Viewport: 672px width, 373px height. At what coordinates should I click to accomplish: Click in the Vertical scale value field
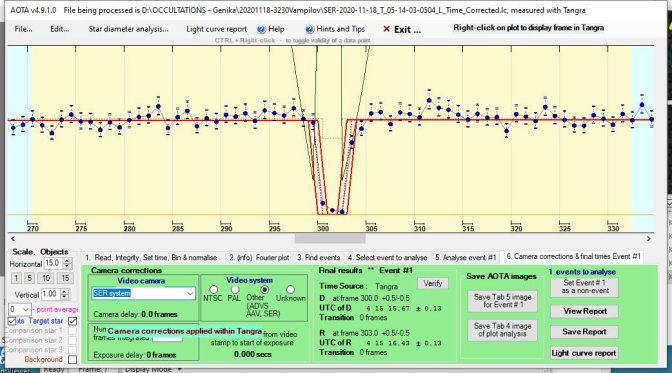click(50, 294)
